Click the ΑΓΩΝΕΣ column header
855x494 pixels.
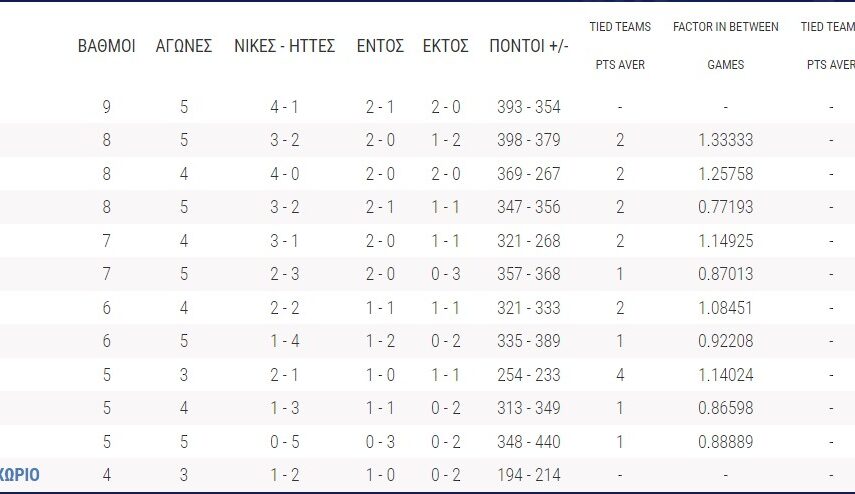[184, 46]
